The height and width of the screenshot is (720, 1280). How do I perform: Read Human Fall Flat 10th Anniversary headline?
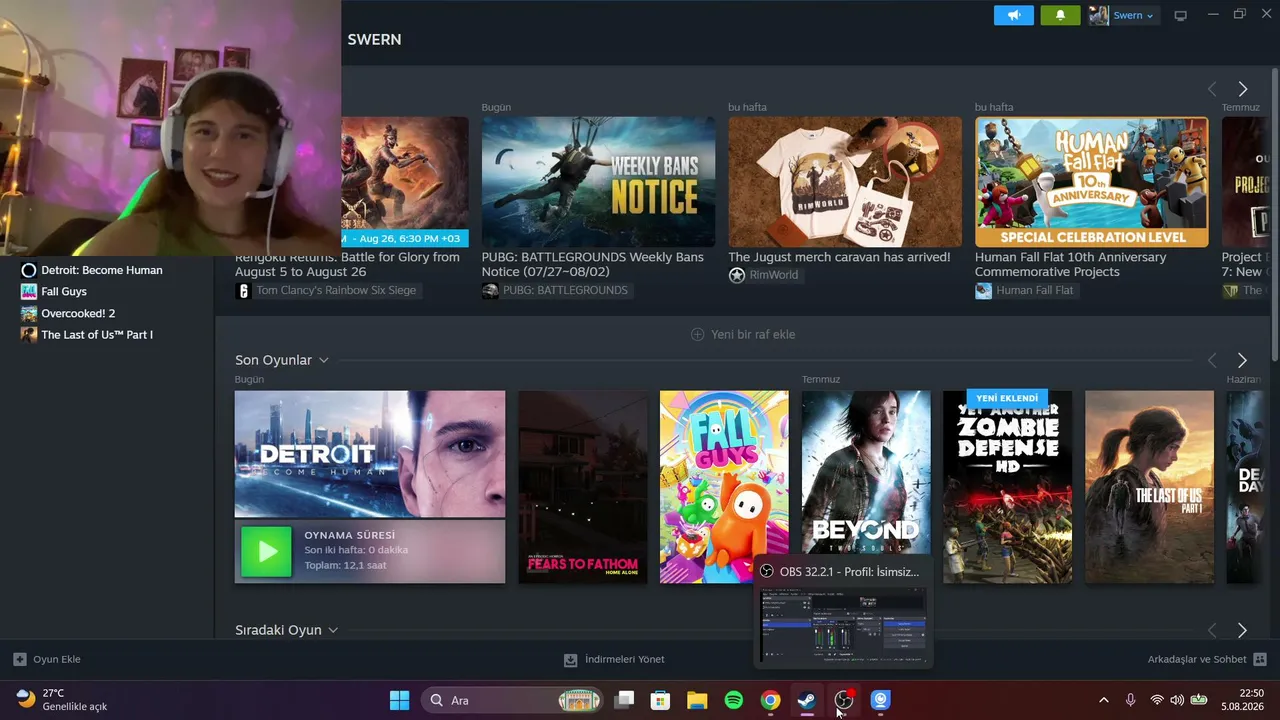(x=1071, y=264)
